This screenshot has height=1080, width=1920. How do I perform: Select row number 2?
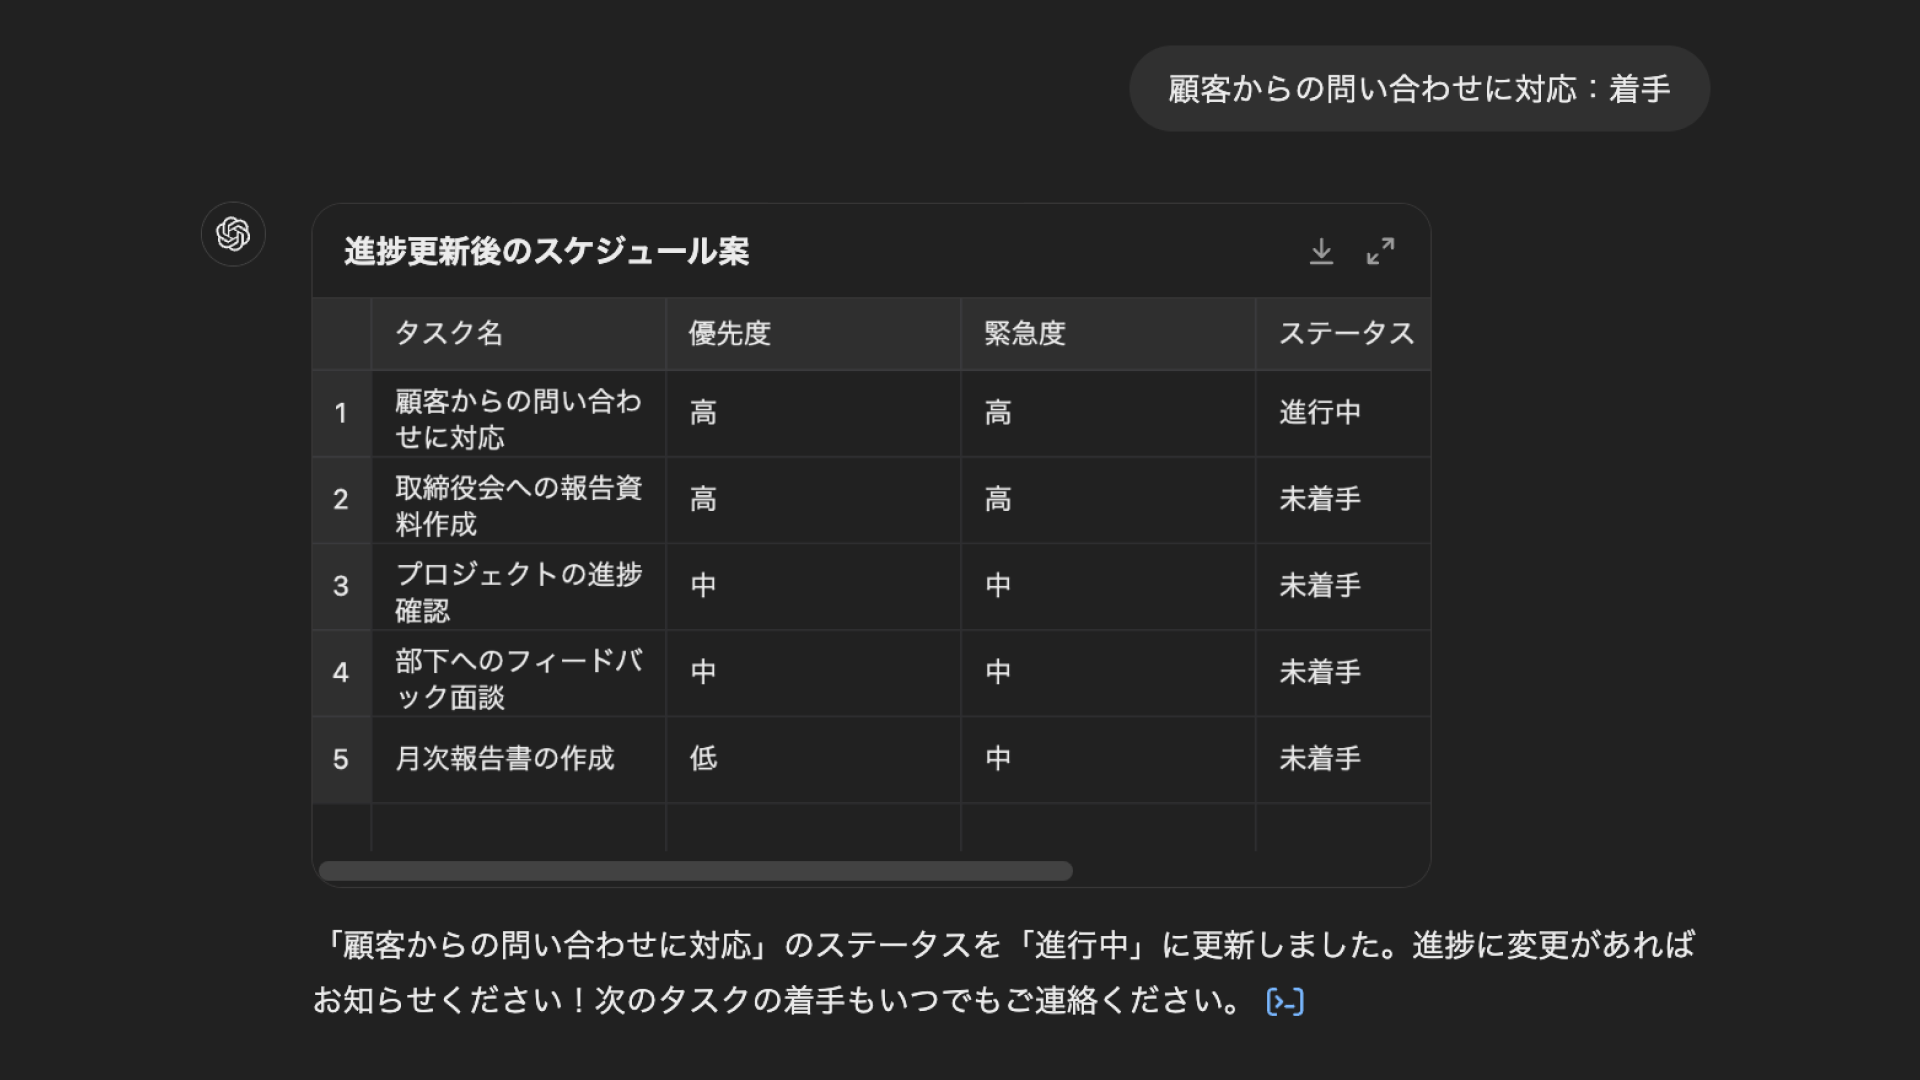(341, 499)
